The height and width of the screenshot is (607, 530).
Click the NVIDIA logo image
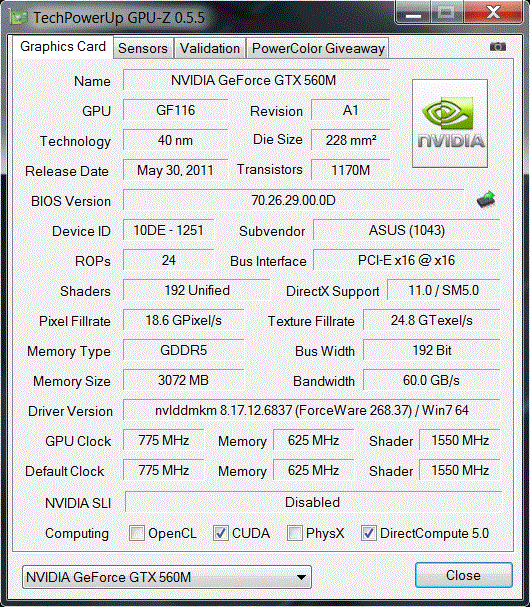(x=450, y=123)
